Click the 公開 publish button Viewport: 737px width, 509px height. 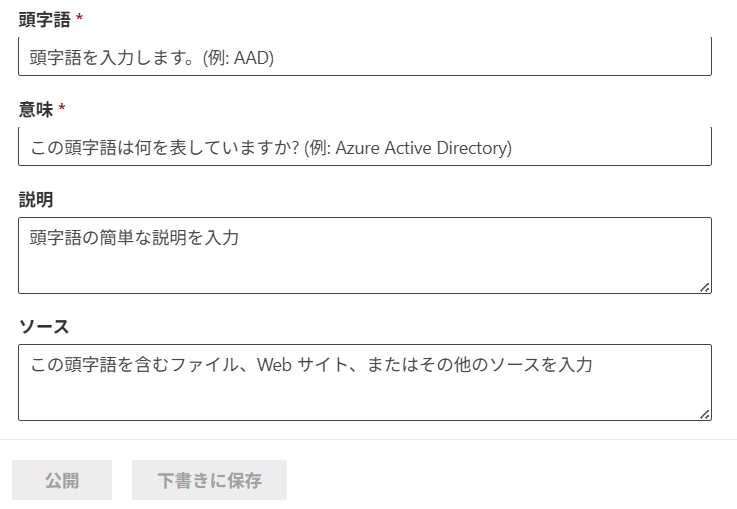point(62,480)
